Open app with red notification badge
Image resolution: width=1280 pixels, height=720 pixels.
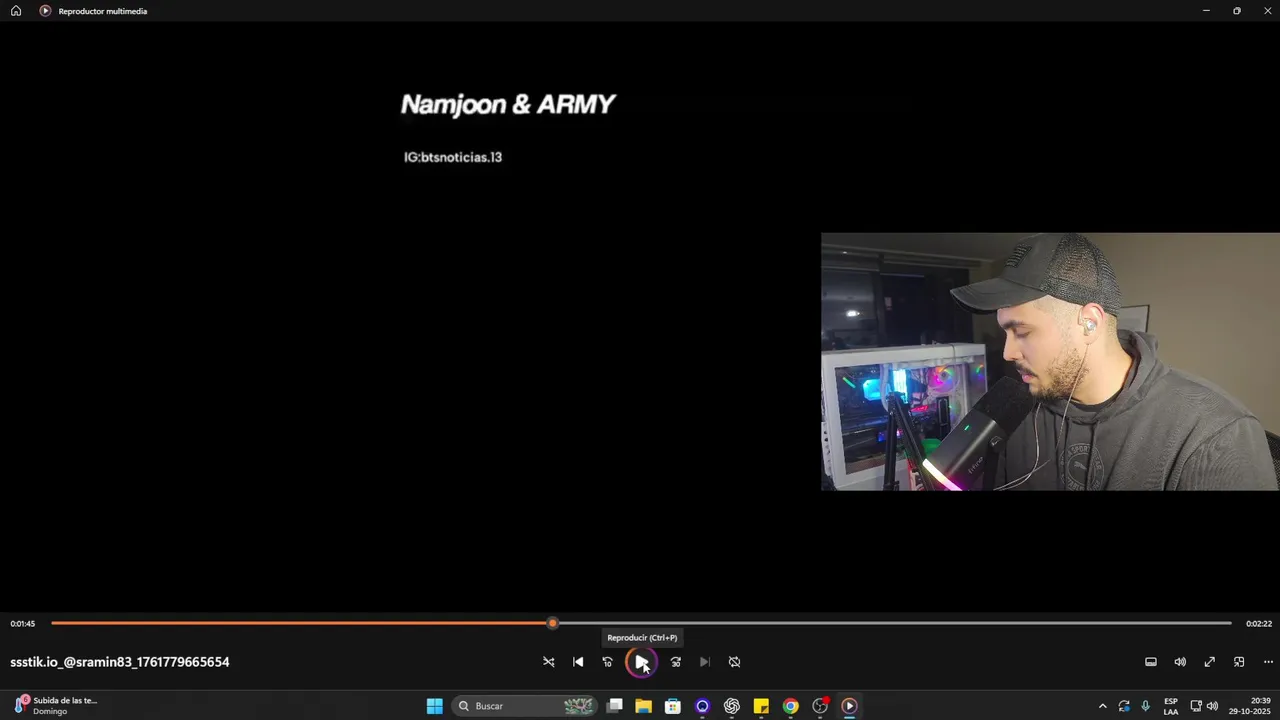[x=820, y=706]
